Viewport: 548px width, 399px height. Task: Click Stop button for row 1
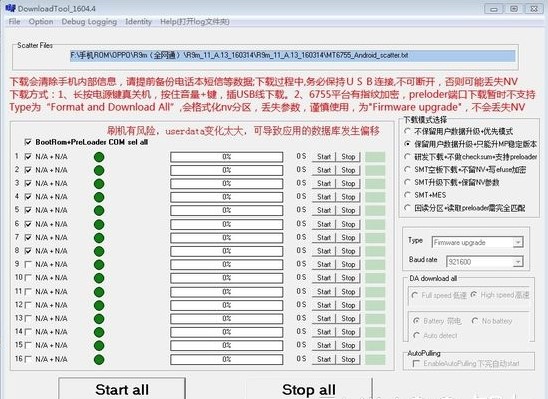pyautogui.click(x=348, y=157)
